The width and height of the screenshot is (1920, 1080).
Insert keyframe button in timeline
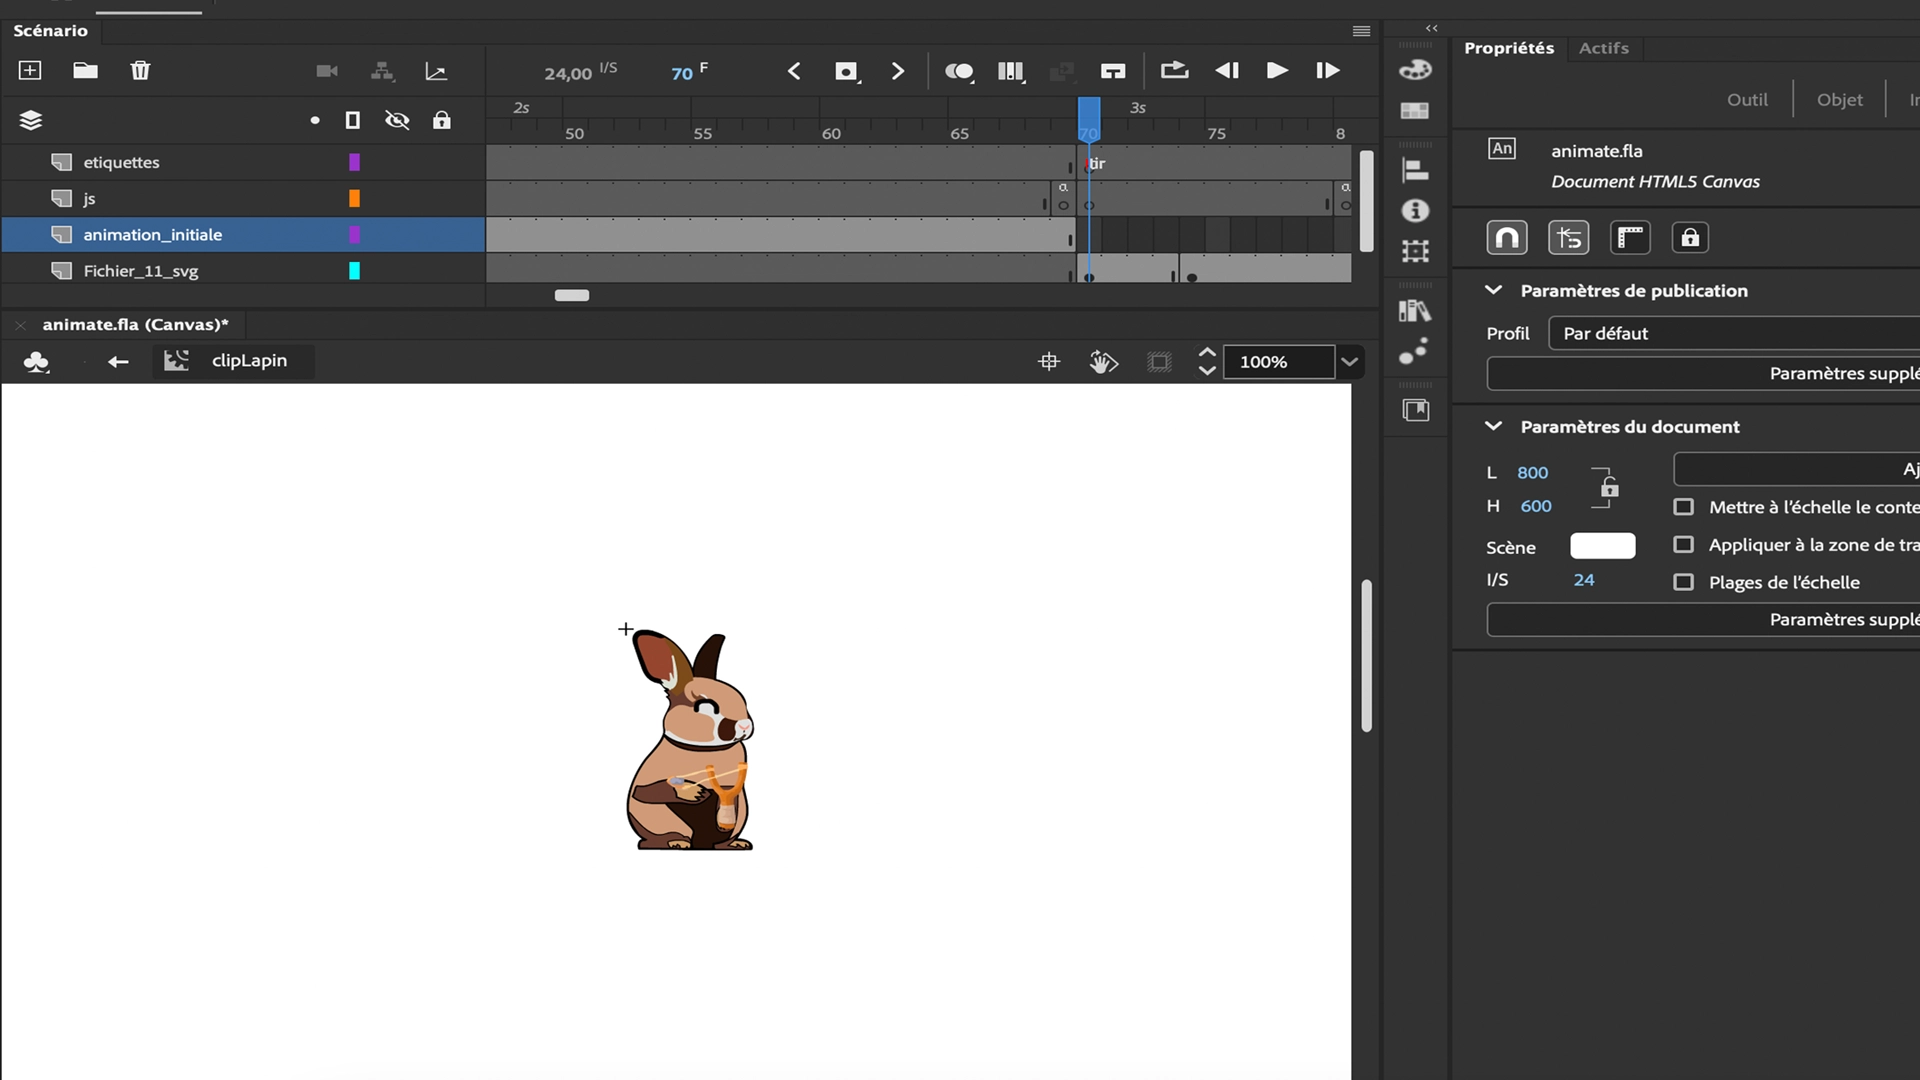tap(847, 71)
